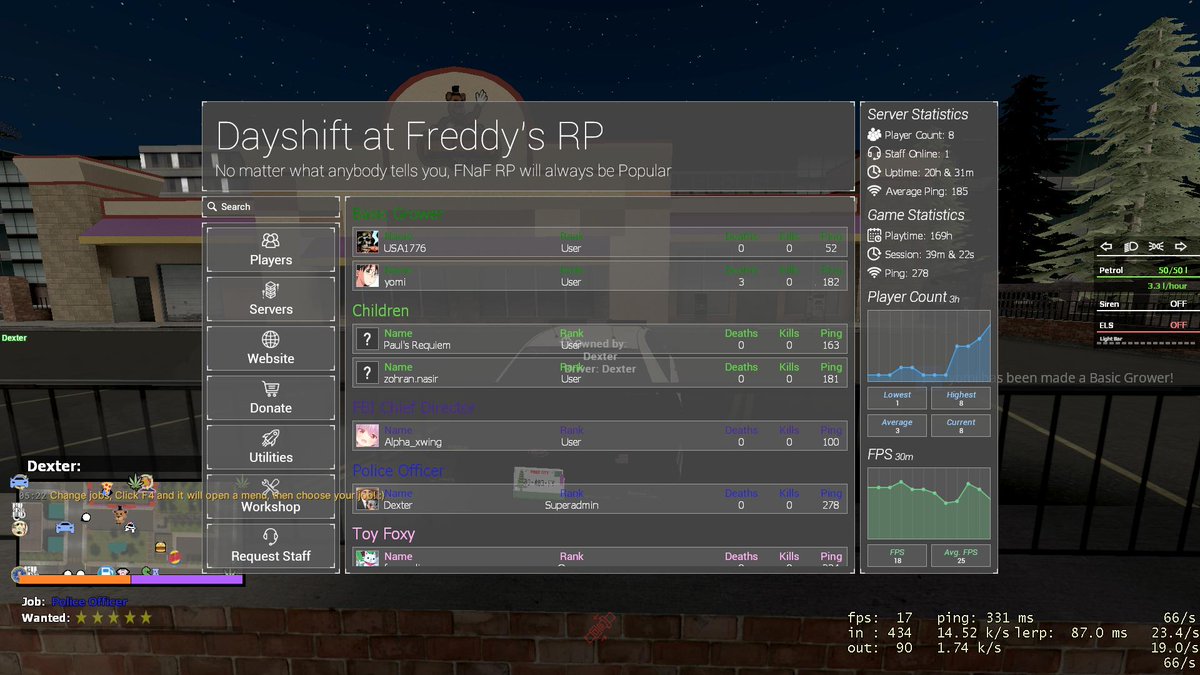Click the right turn signal arrow icon
Viewport: 1200px width, 675px height.
pos(1181,247)
